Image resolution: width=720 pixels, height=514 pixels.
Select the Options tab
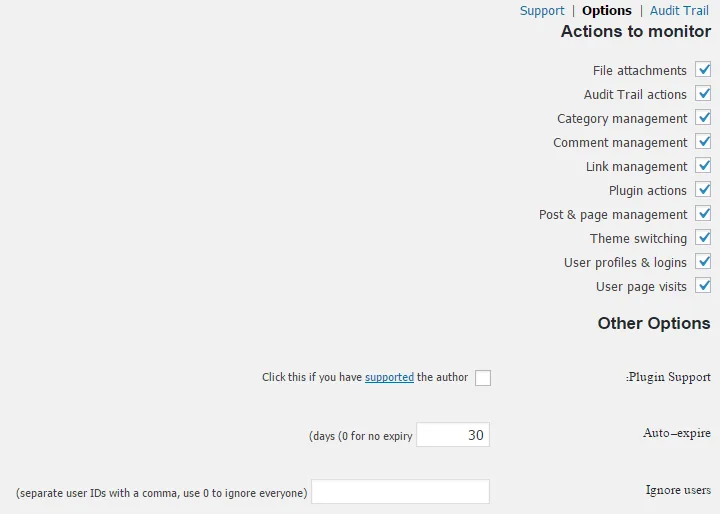607,11
